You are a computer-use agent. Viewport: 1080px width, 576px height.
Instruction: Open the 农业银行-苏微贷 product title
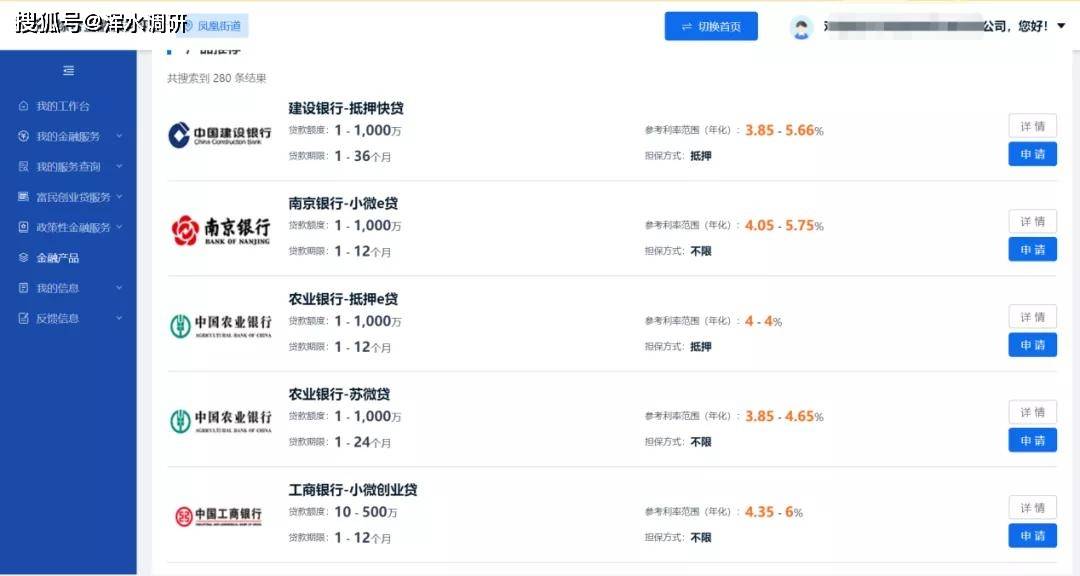pyautogui.click(x=339, y=394)
